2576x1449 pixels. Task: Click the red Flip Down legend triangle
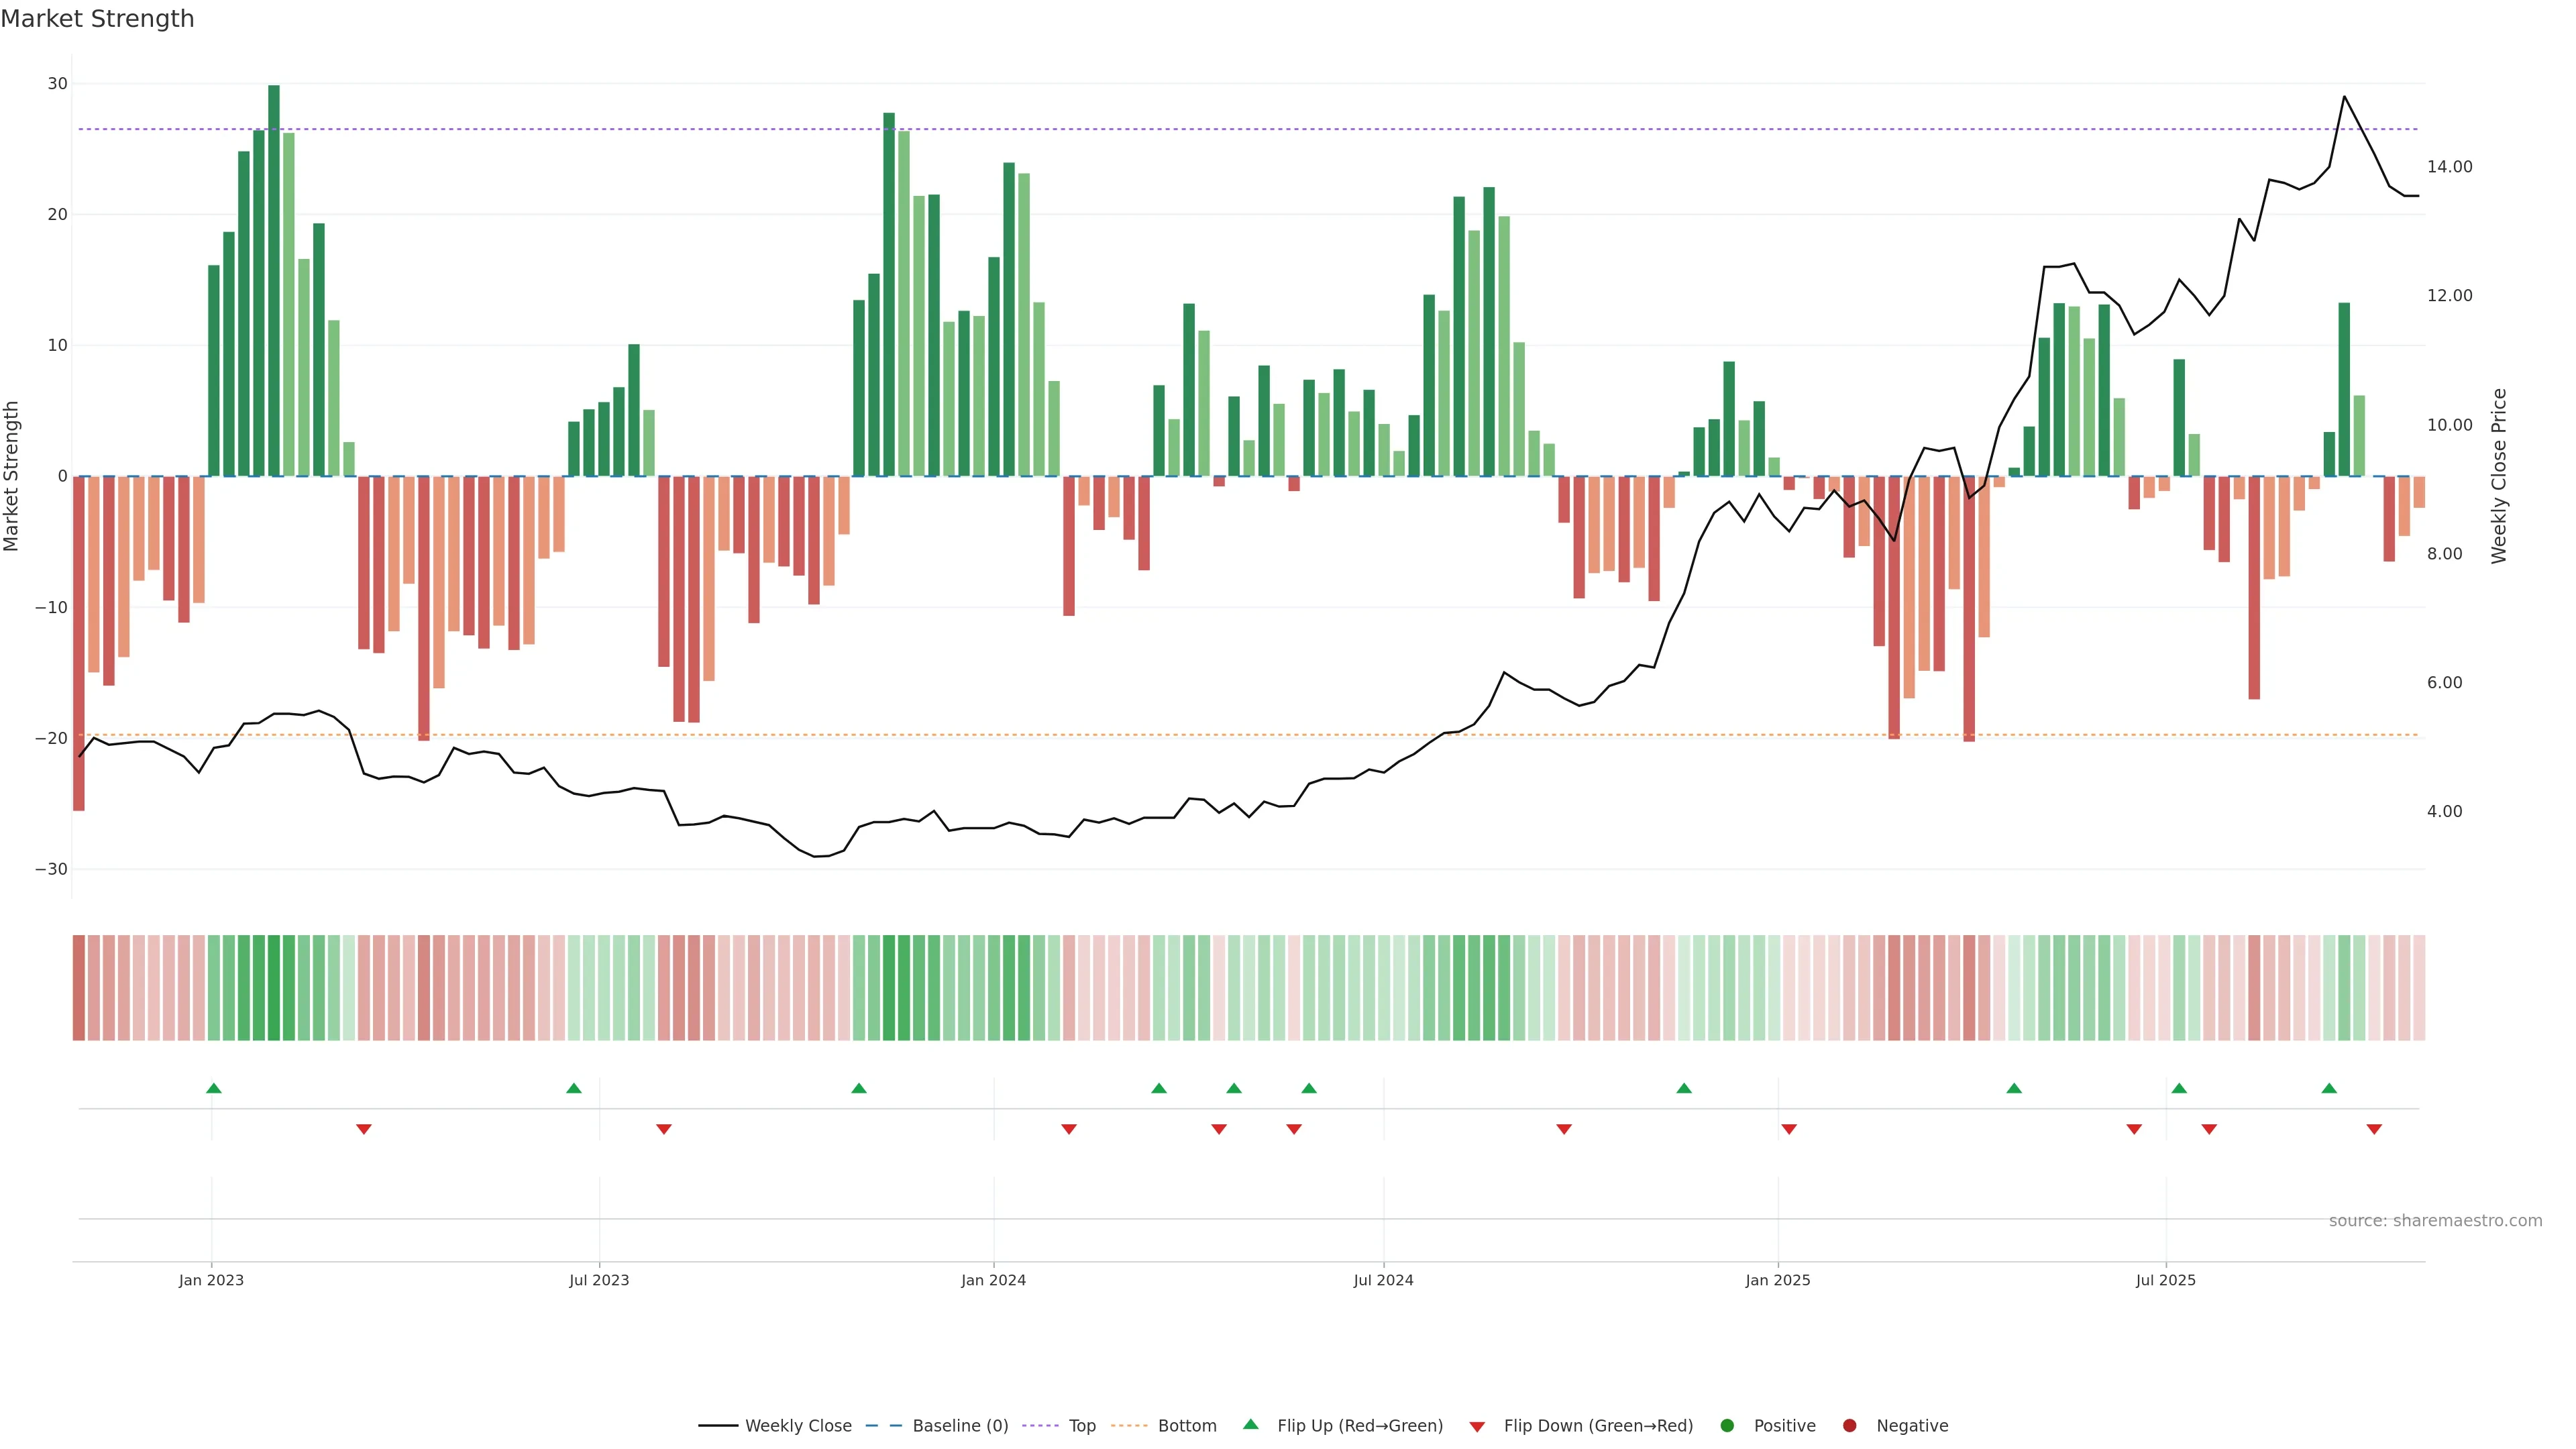tap(1477, 1427)
